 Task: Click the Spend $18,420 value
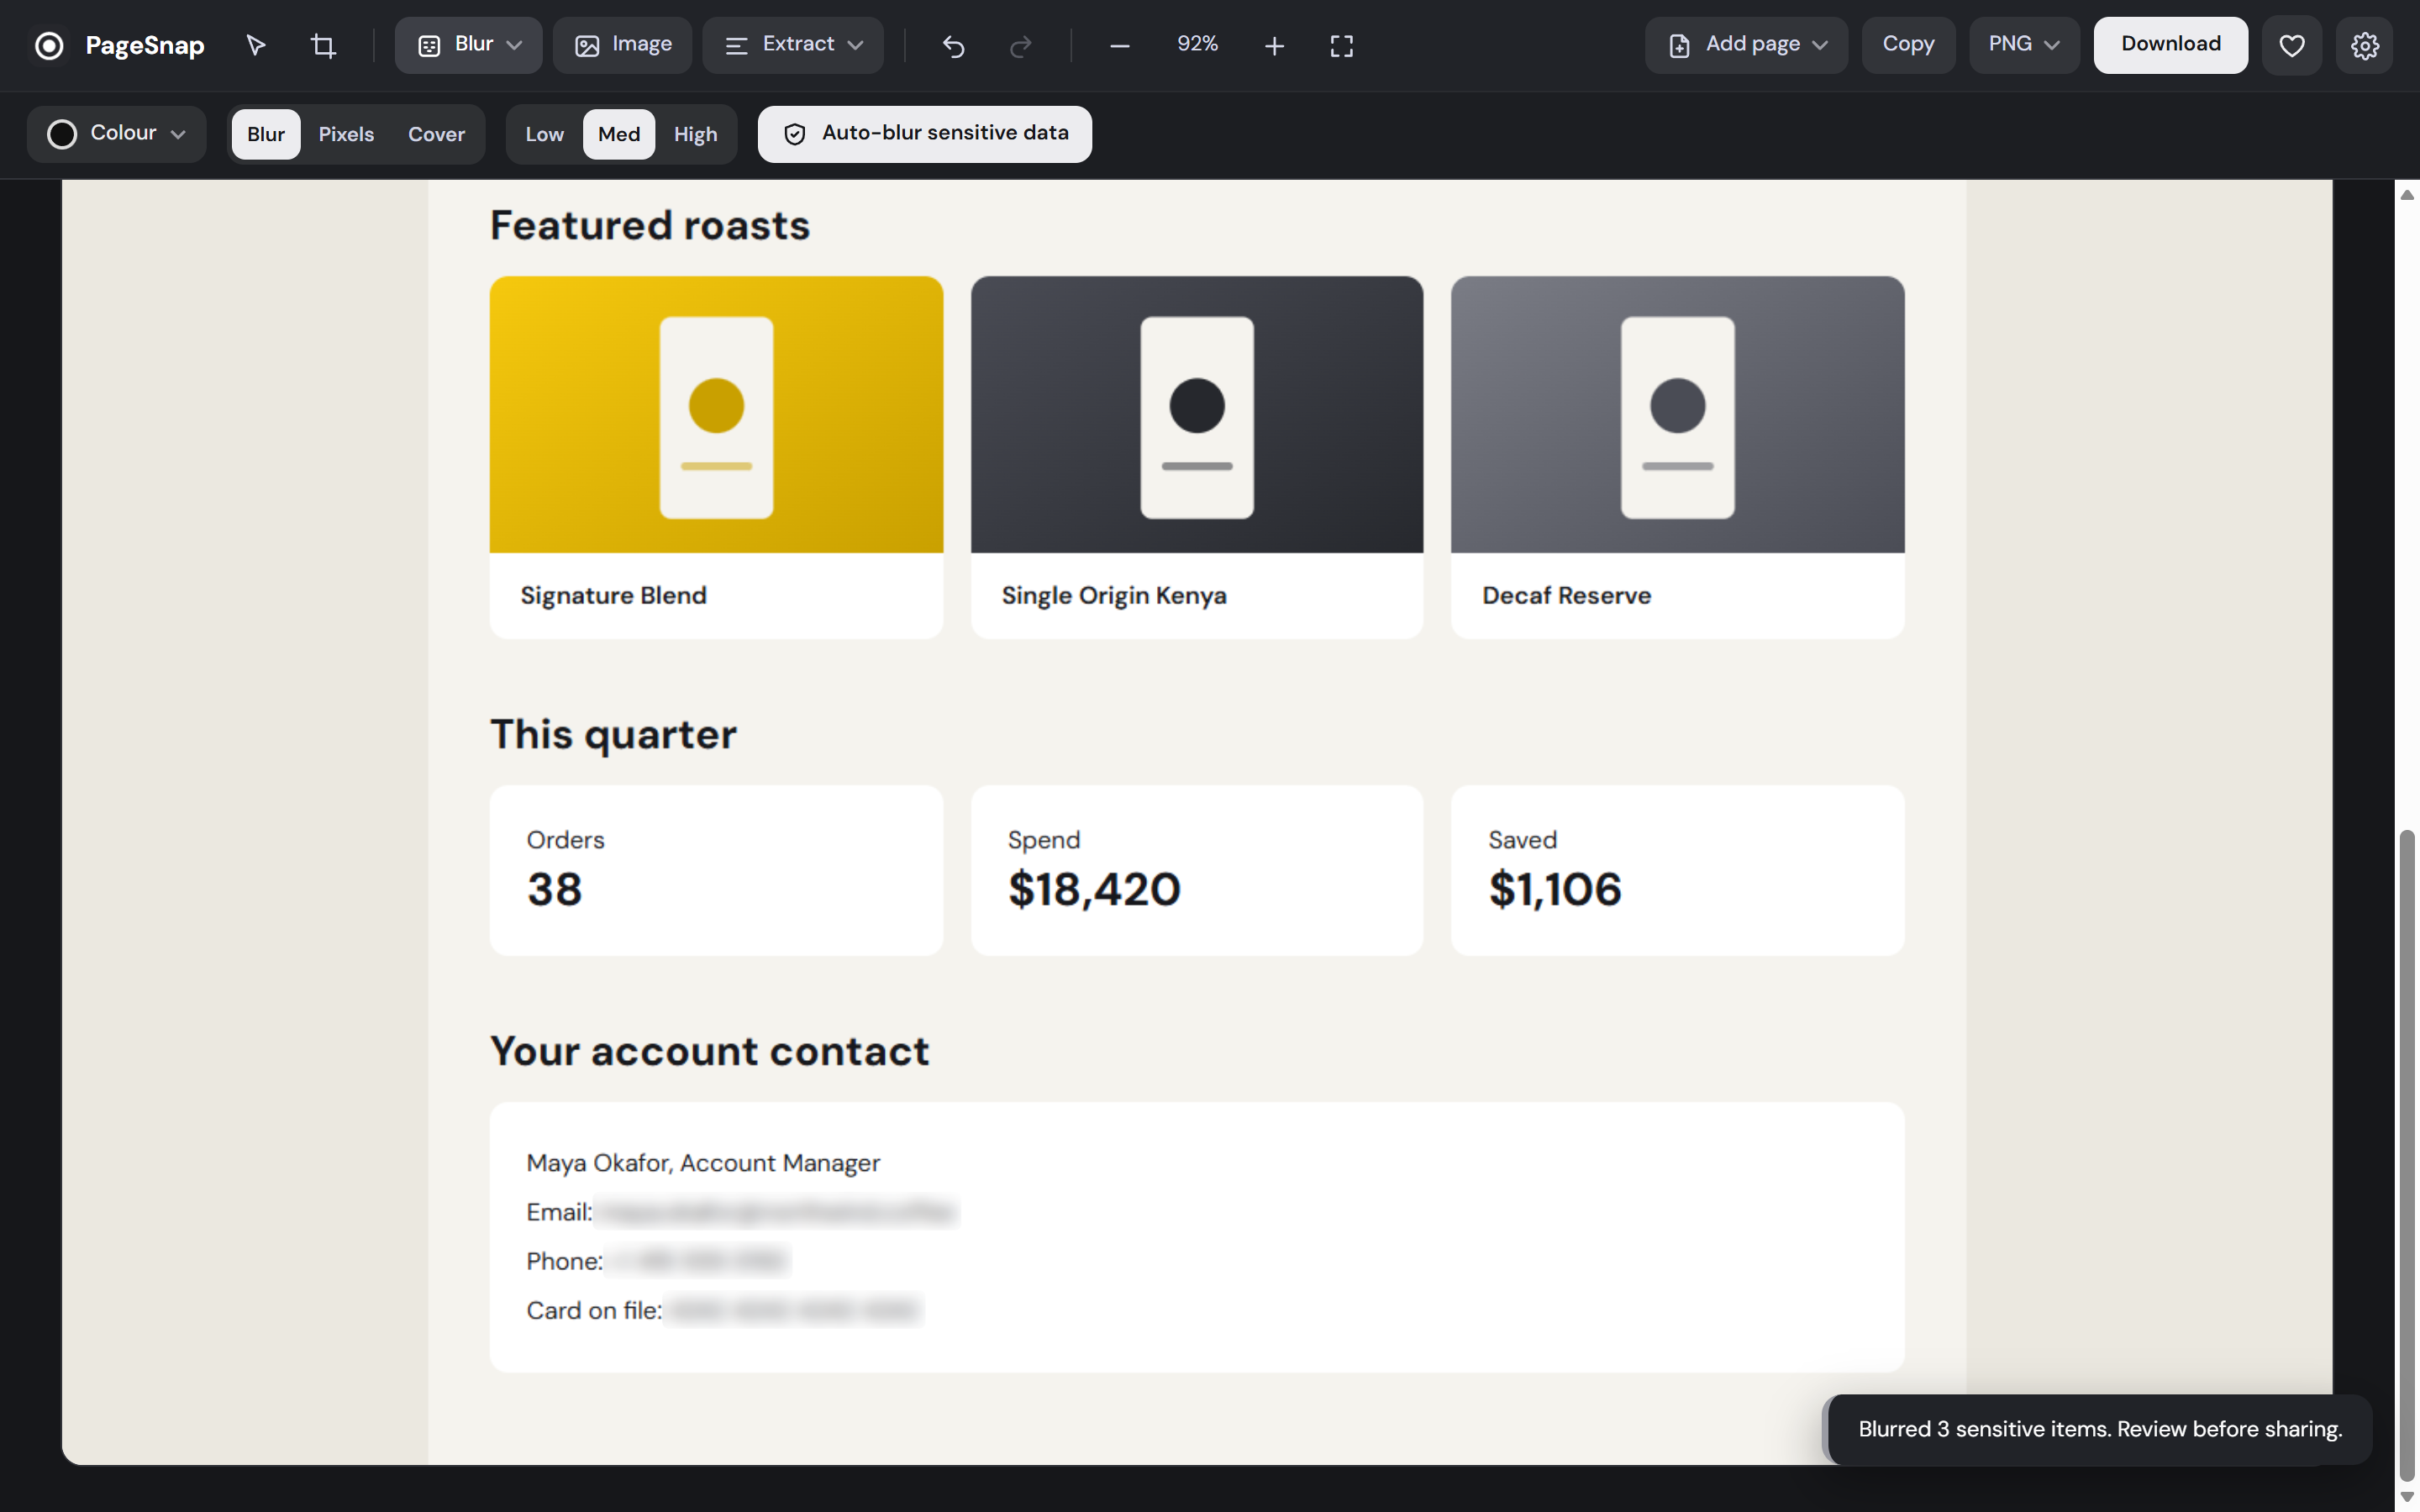[1094, 889]
